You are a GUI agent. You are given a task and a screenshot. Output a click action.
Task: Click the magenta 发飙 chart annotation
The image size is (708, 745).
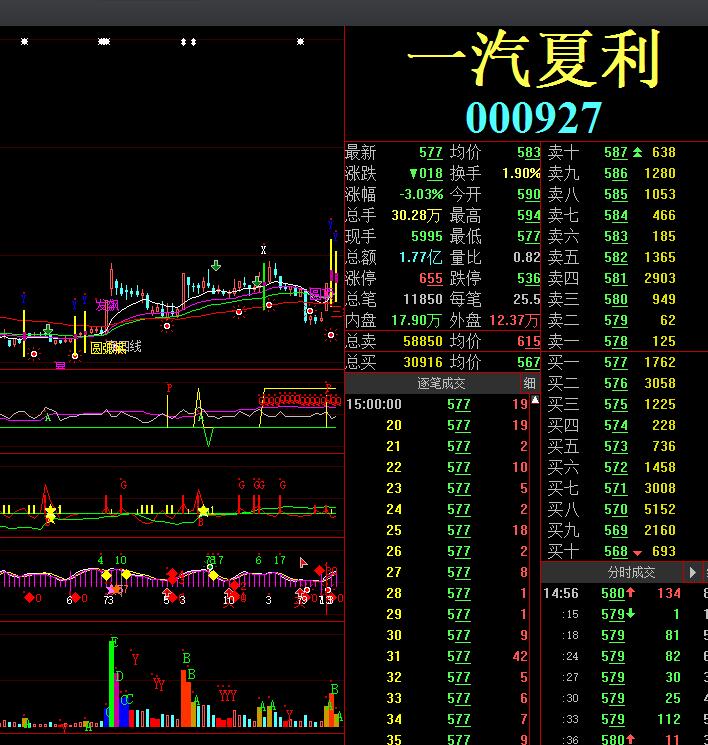click(107, 305)
